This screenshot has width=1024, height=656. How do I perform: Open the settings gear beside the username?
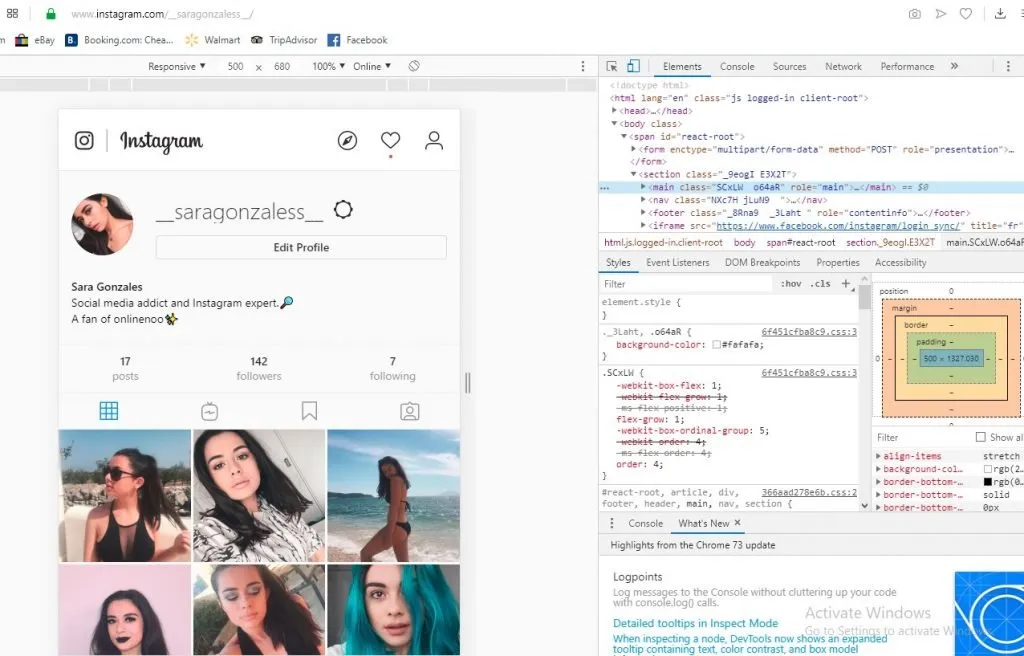(343, 210)
